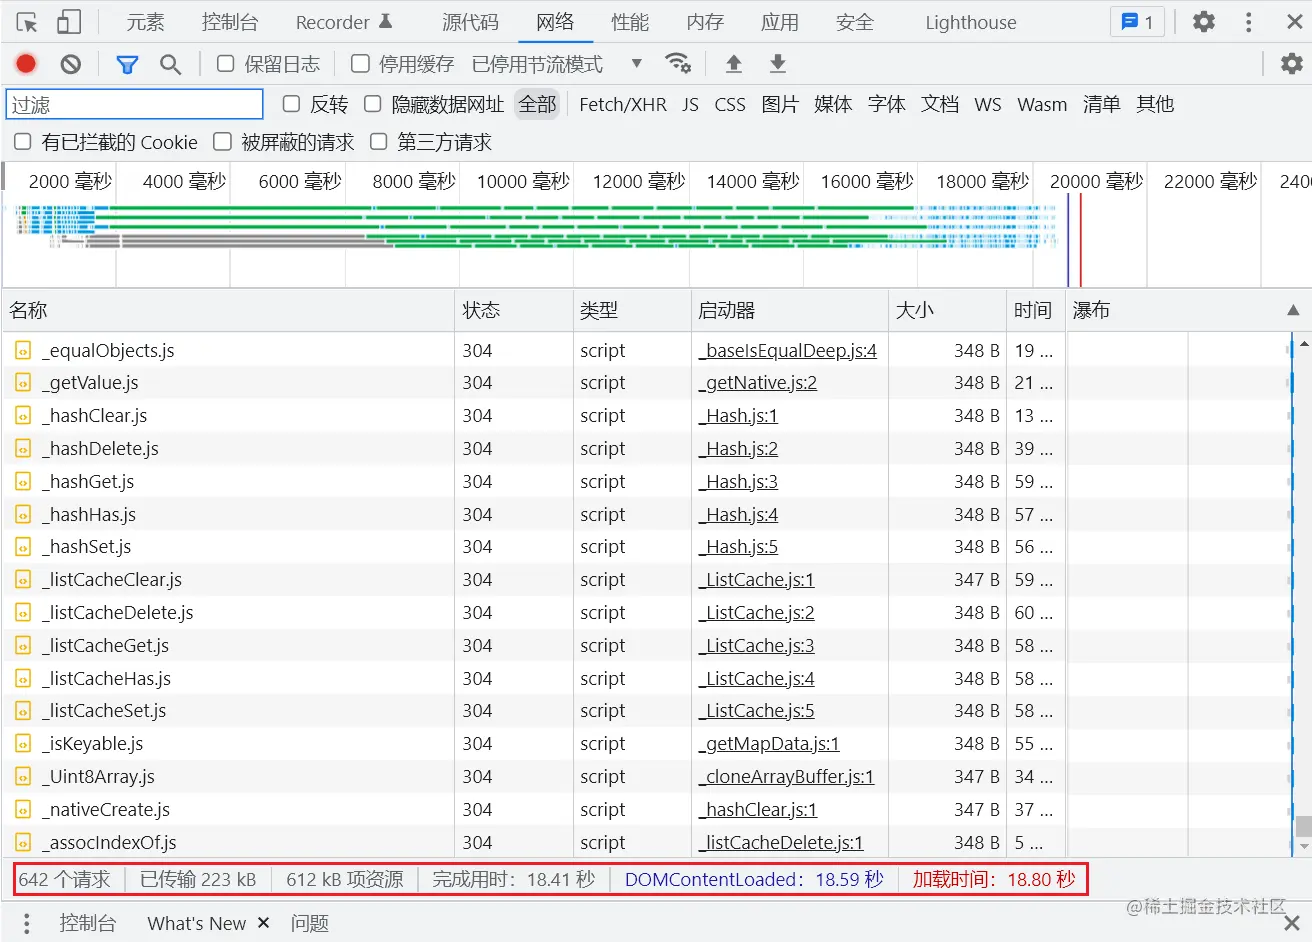This screenshot has height=942, width=1312.
Task: Toggle the device toolbar icon
Action: [x=69, y=22]
